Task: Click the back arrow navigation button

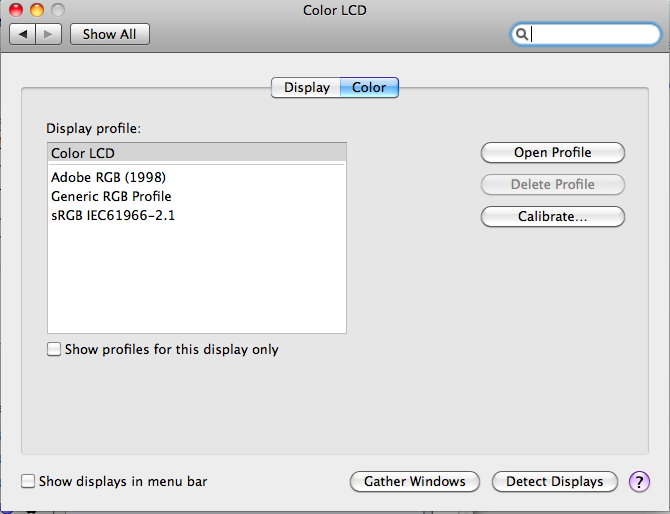Action: (x=23, y=34)
